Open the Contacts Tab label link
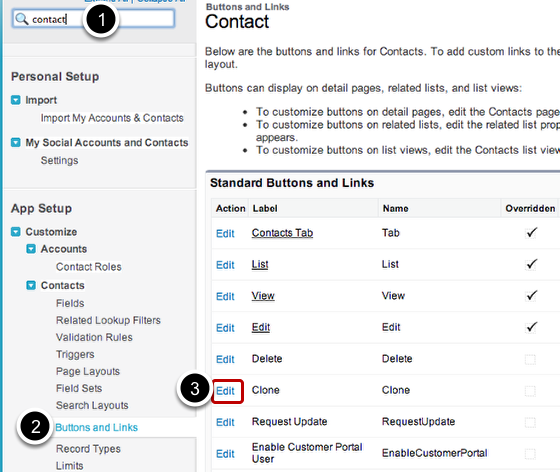 coord(282,233)
